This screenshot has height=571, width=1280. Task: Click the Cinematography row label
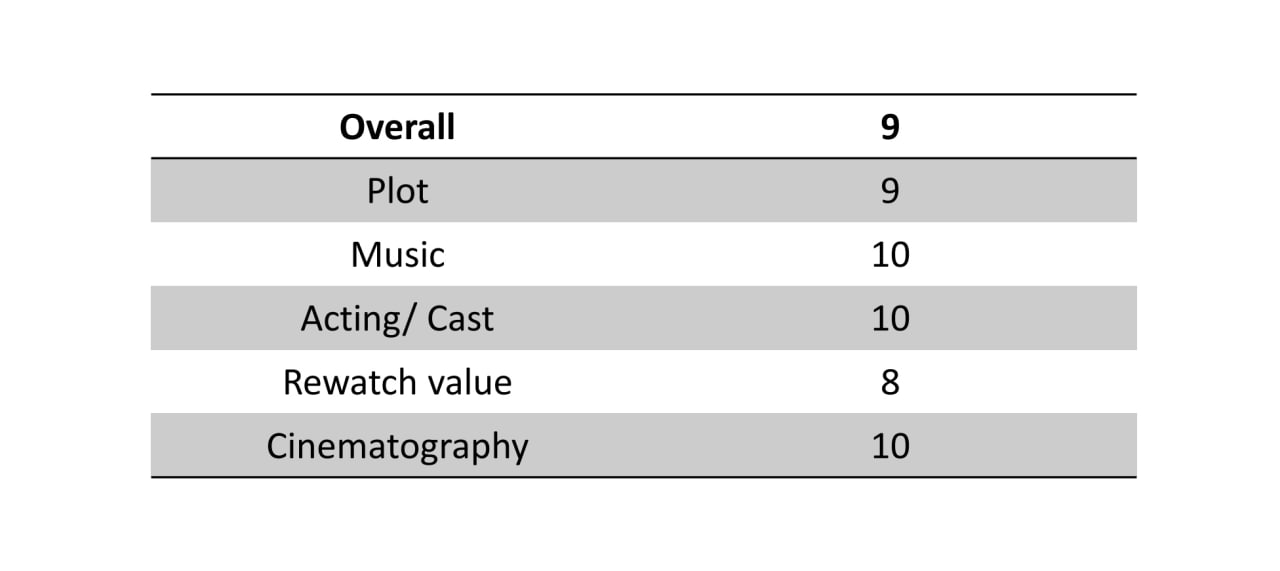pyautogui.click(x=397, y=446)
